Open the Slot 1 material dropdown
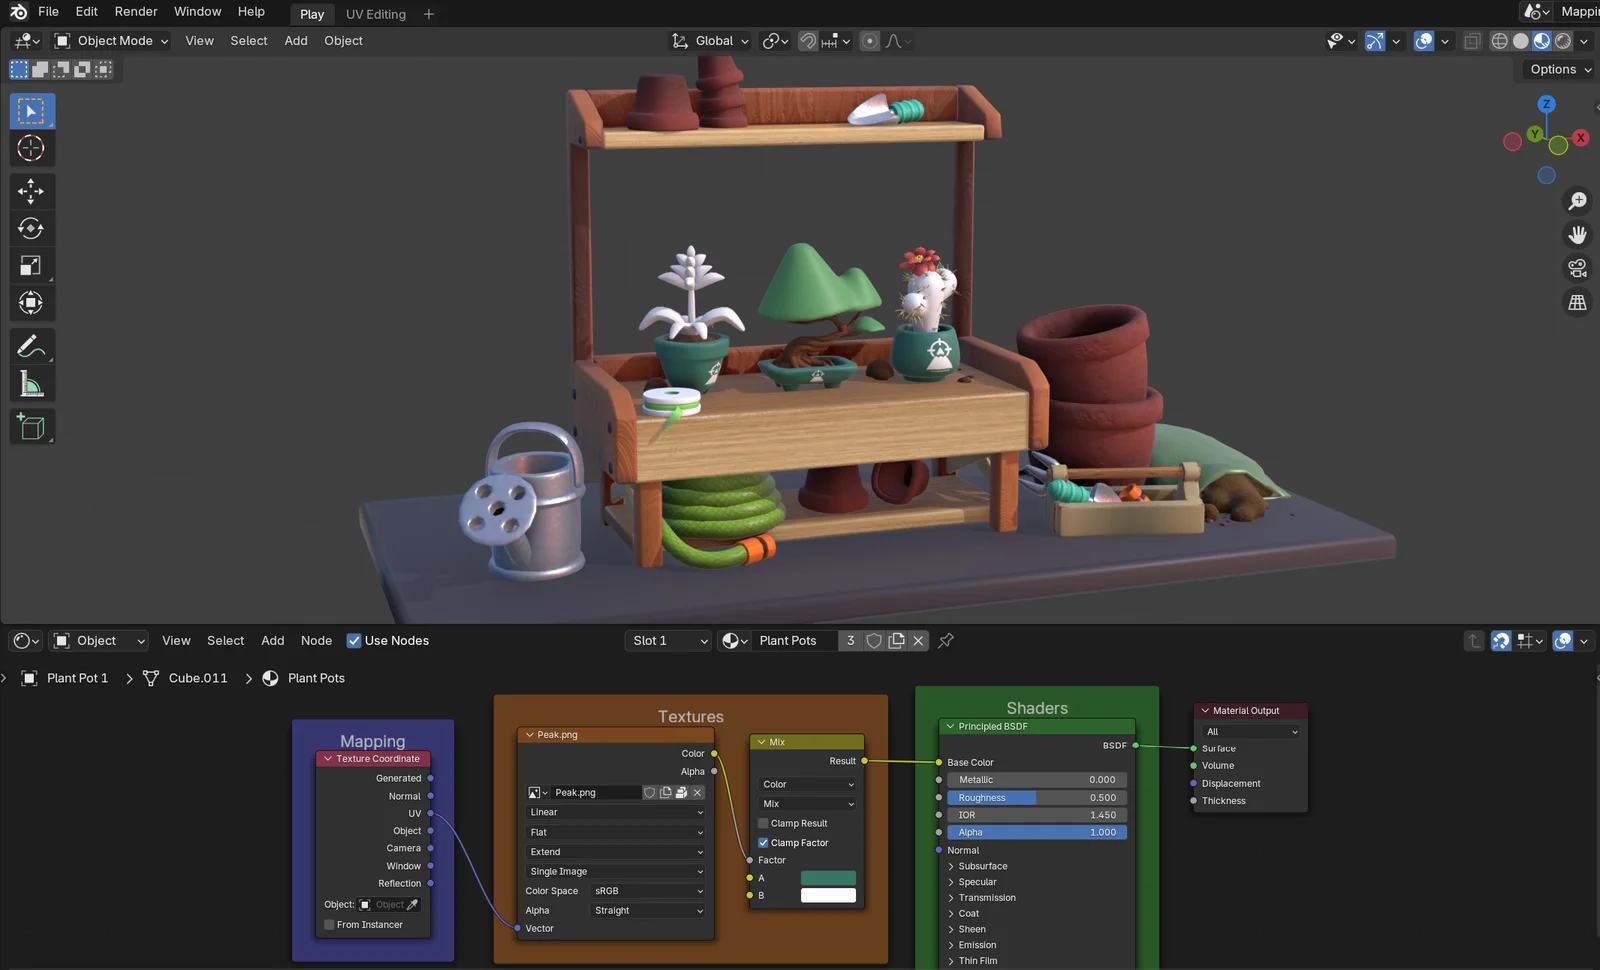 669,641
